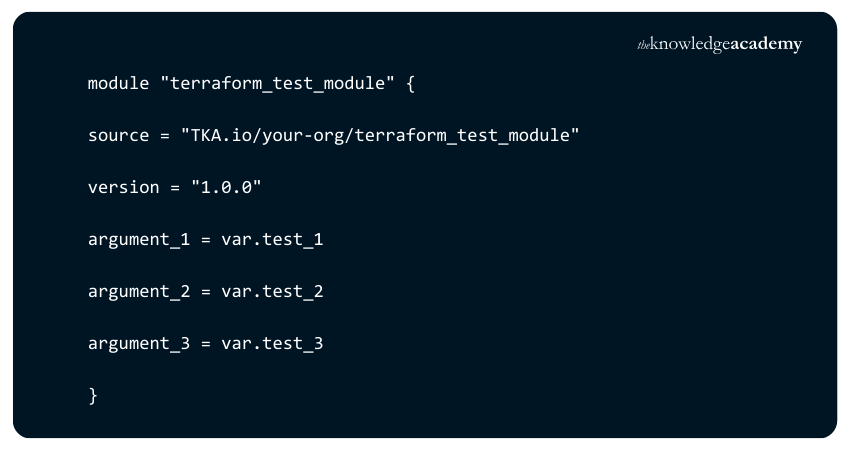Select the "TKA.io/your-org/terraform_test_module" source string
The image size is (850, 450).
(380, 135)
